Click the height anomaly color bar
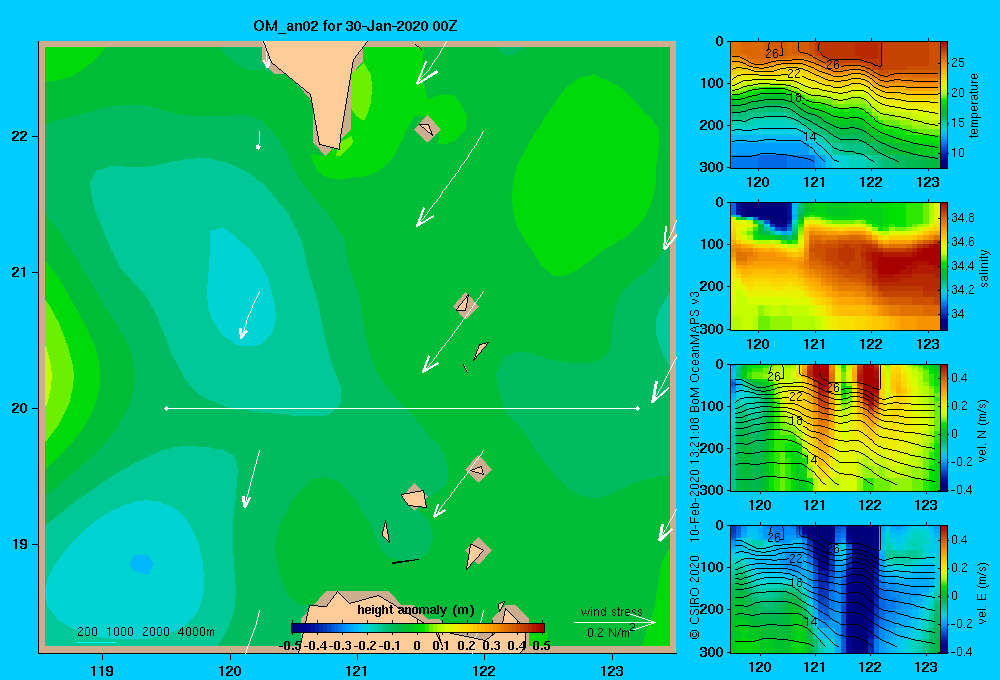 (418, 628)
